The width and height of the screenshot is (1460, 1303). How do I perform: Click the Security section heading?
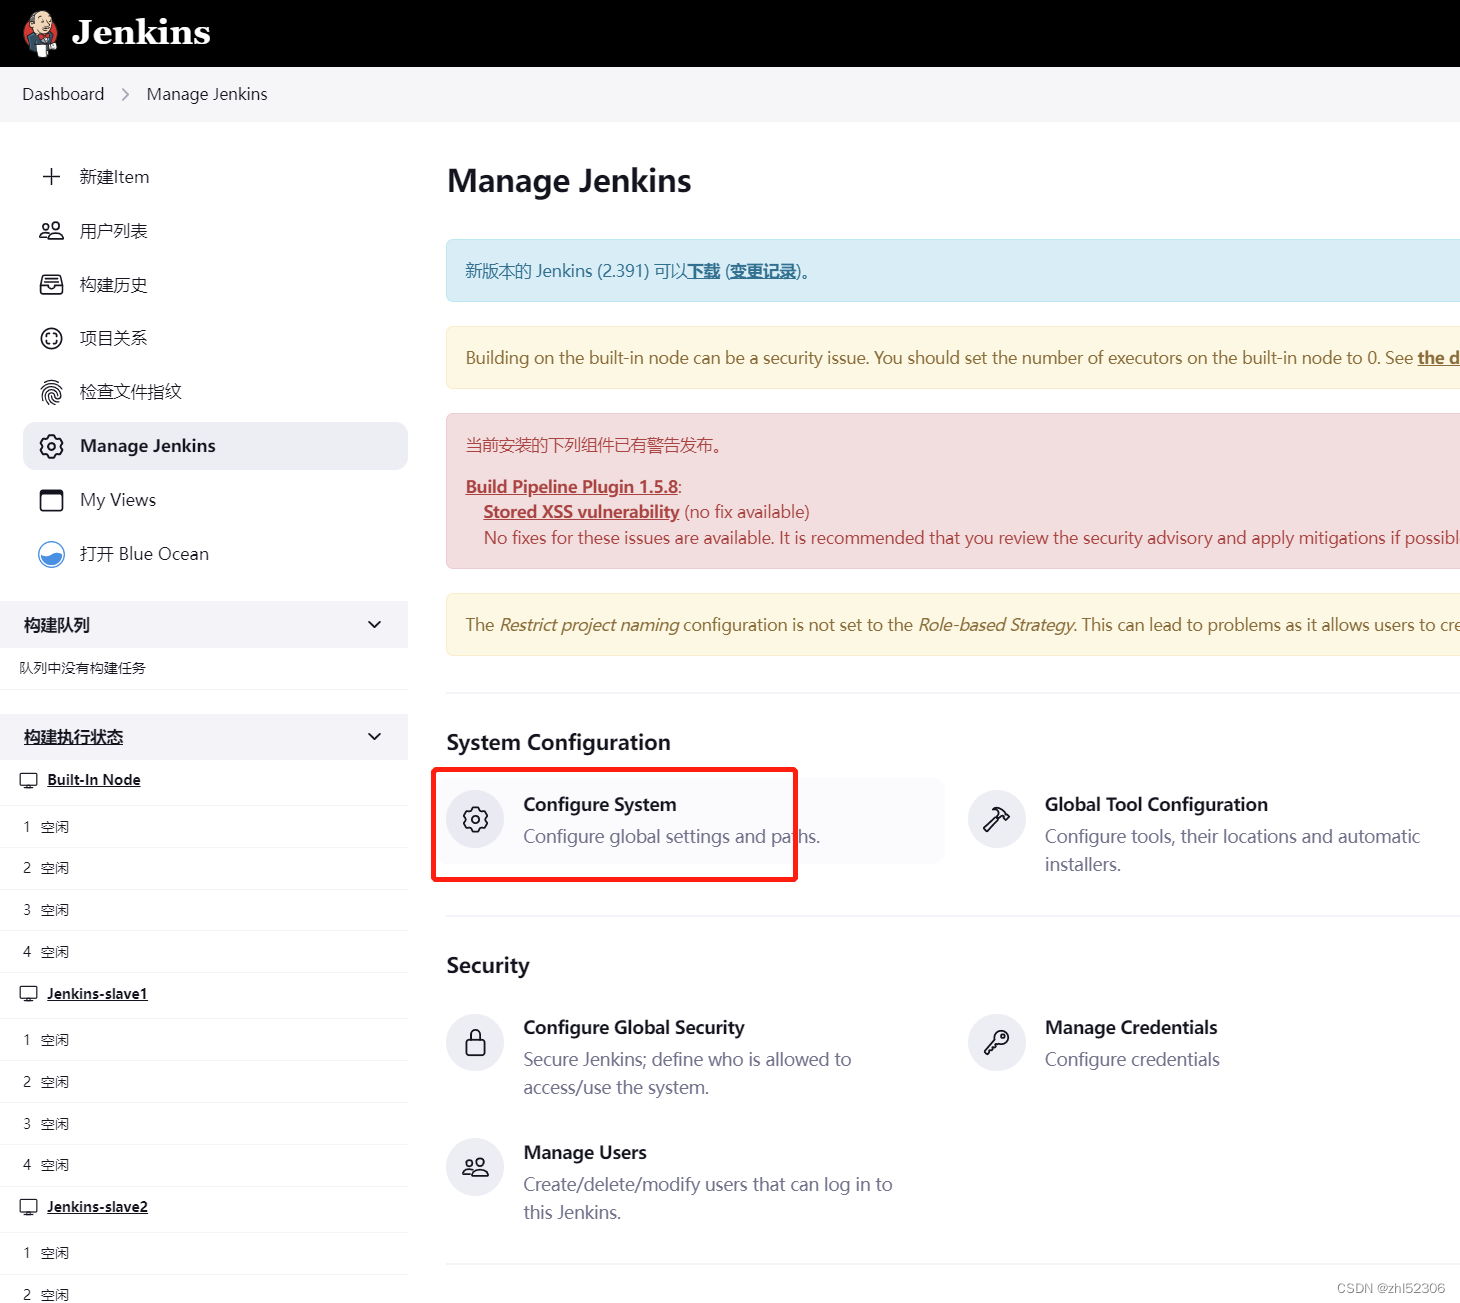pyautogui.click(x=488, y=966)
